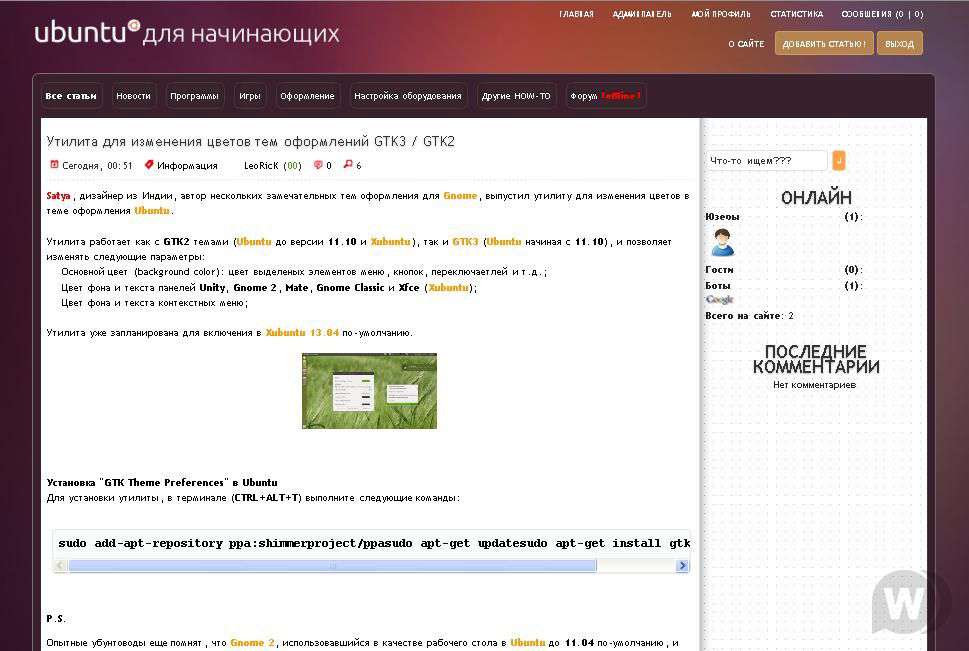Click the search field Что-то ищем???
The width and height of the screenshot is (969, 651).
click(x=766, y=161)
